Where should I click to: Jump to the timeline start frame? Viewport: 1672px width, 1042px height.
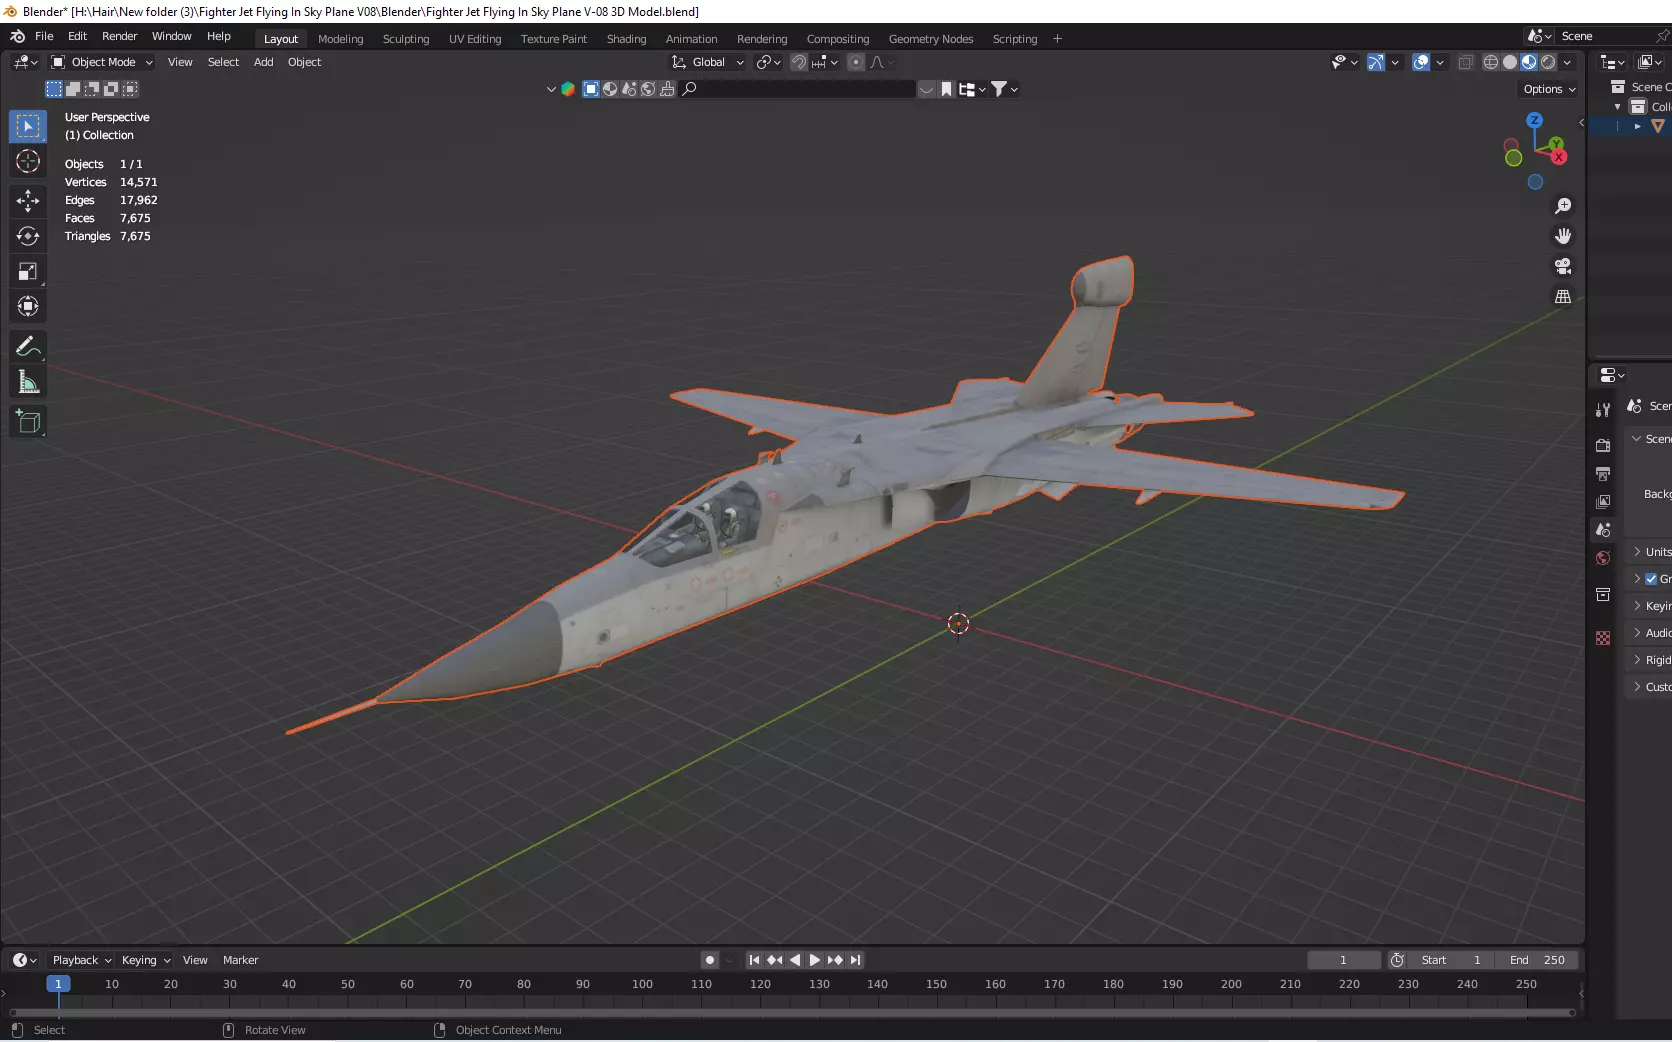pos(754,960)
